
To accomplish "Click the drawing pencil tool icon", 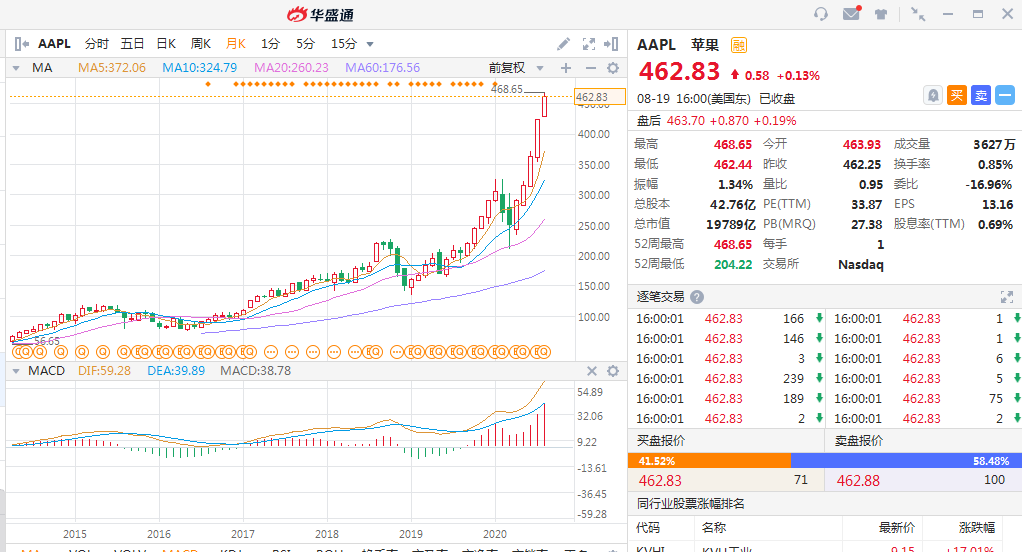I will pos(564,44).
